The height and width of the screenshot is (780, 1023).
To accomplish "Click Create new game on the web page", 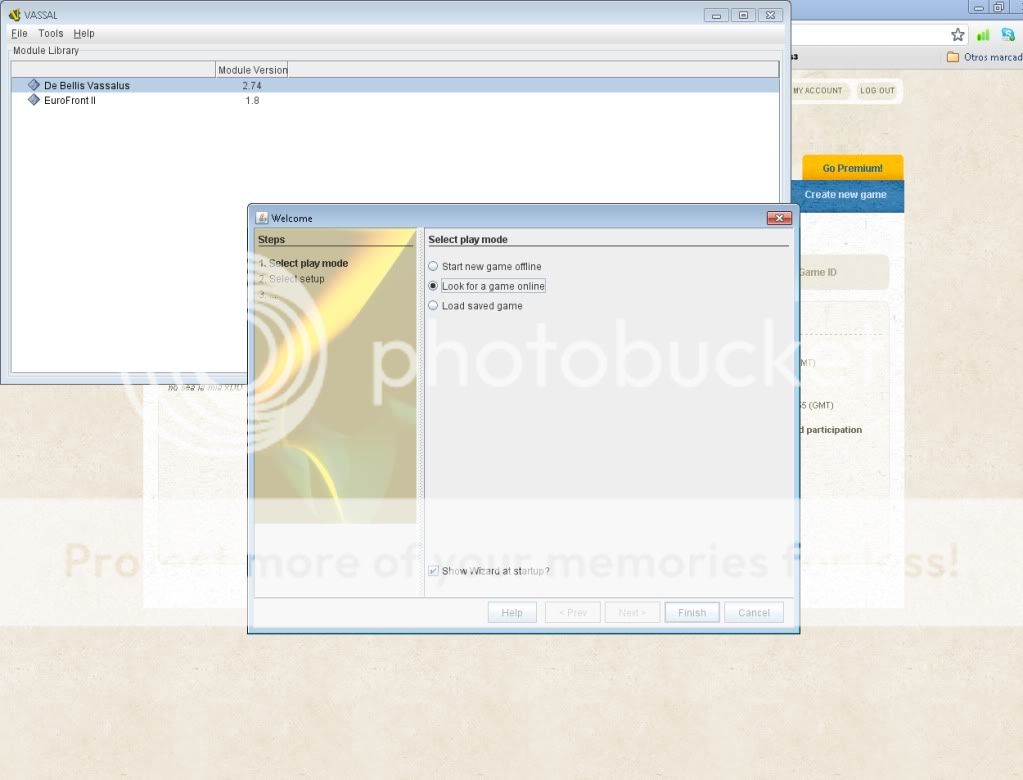I will coord(845,195).
